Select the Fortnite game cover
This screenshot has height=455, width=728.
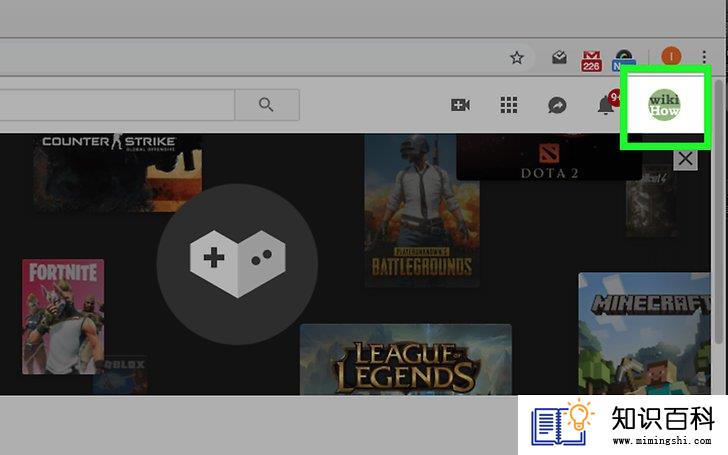tap(63, 316)
